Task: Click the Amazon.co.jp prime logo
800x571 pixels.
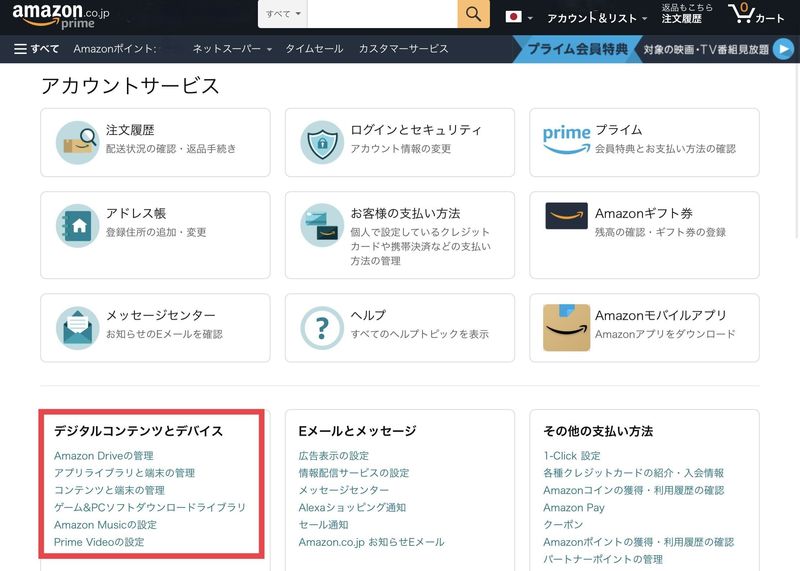Action: [x=61, y=16]
